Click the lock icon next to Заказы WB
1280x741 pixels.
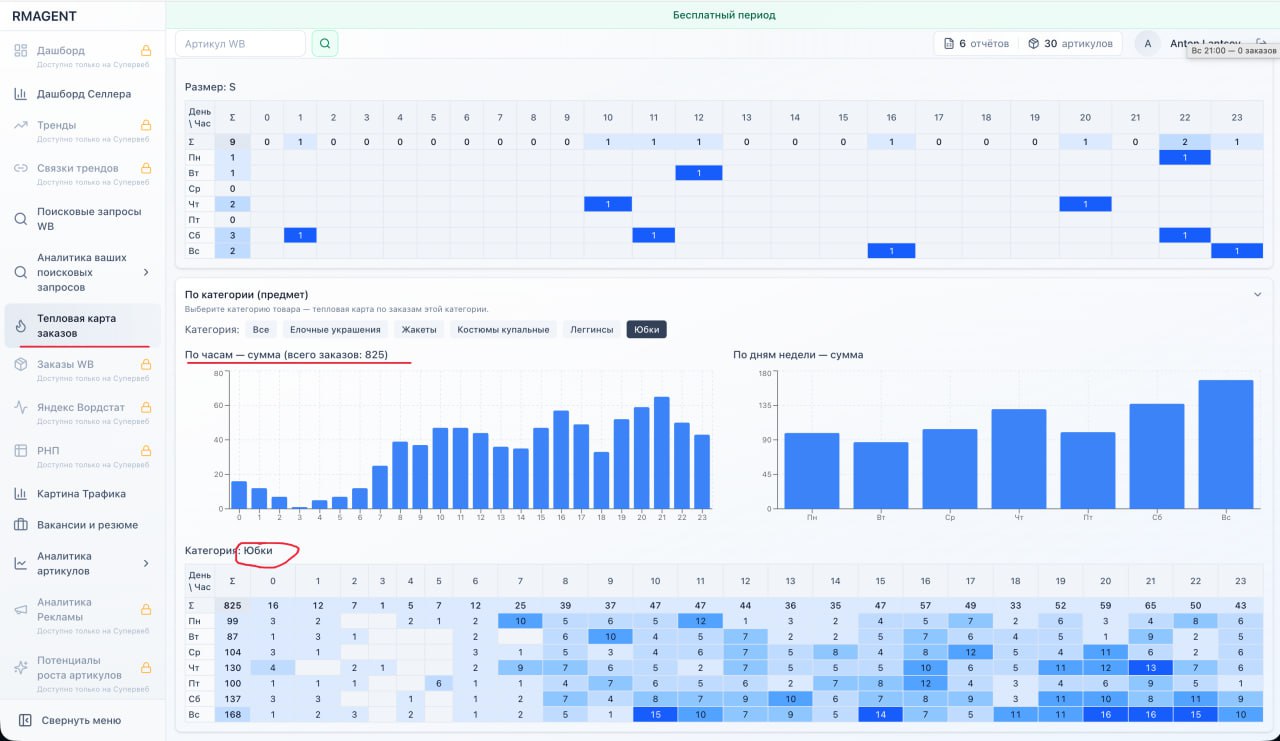[145, 364]
